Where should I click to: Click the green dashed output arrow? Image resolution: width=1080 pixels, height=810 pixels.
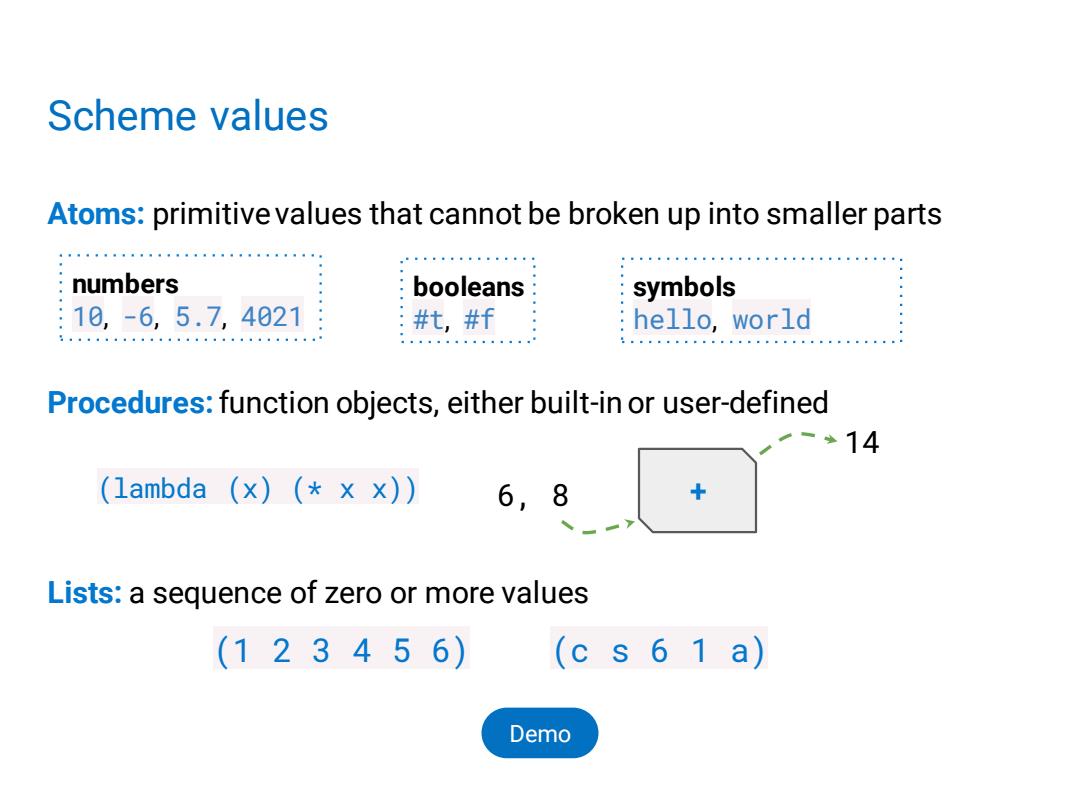pyautogui.click(x=798, y=442)
